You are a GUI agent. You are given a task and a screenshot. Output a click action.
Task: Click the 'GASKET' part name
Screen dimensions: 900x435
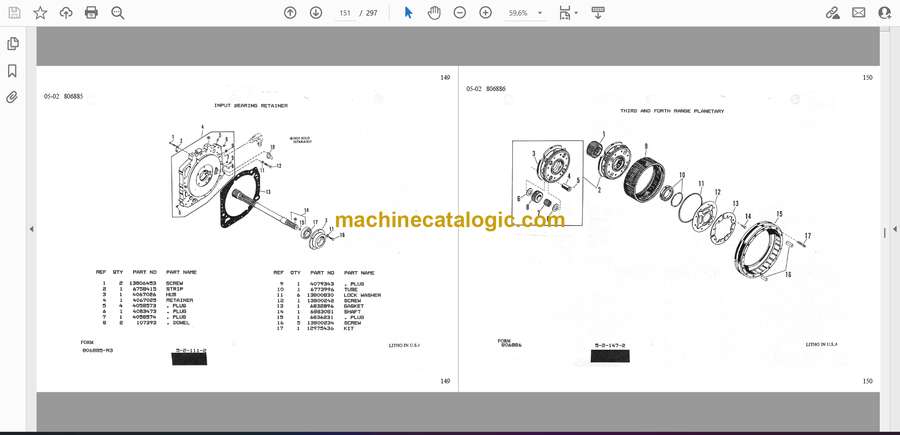tap(354, 306)
